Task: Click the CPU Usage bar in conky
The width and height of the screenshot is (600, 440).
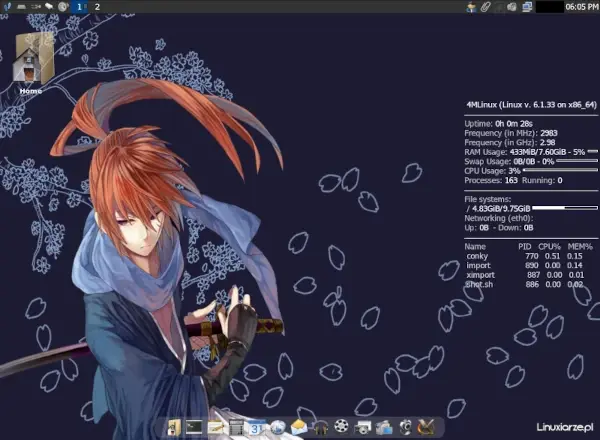Action: [x=560, y=171]
